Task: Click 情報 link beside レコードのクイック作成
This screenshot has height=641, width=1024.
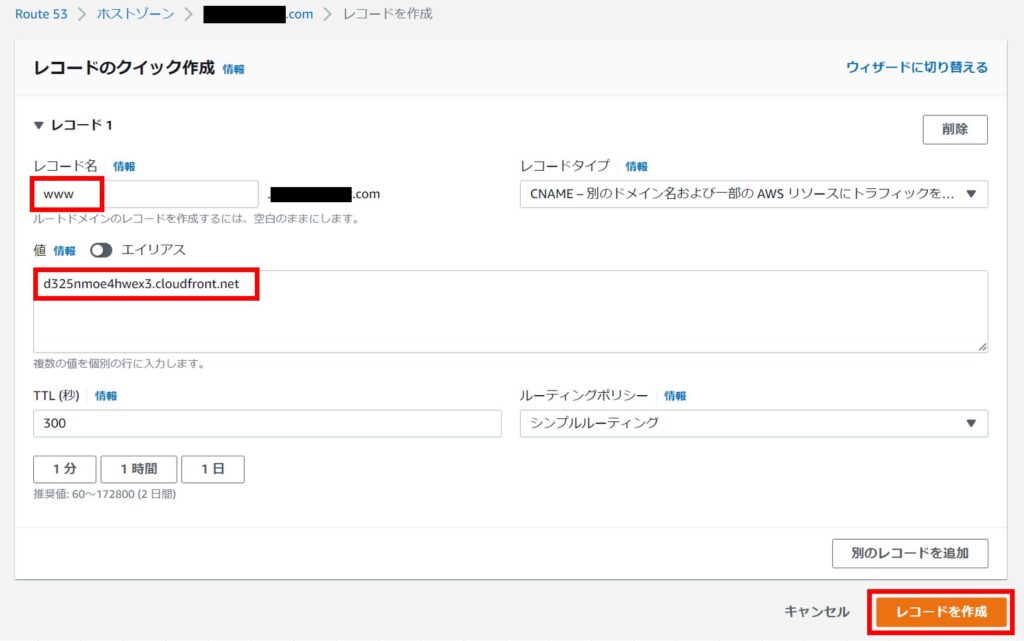Action: (233, 70)
